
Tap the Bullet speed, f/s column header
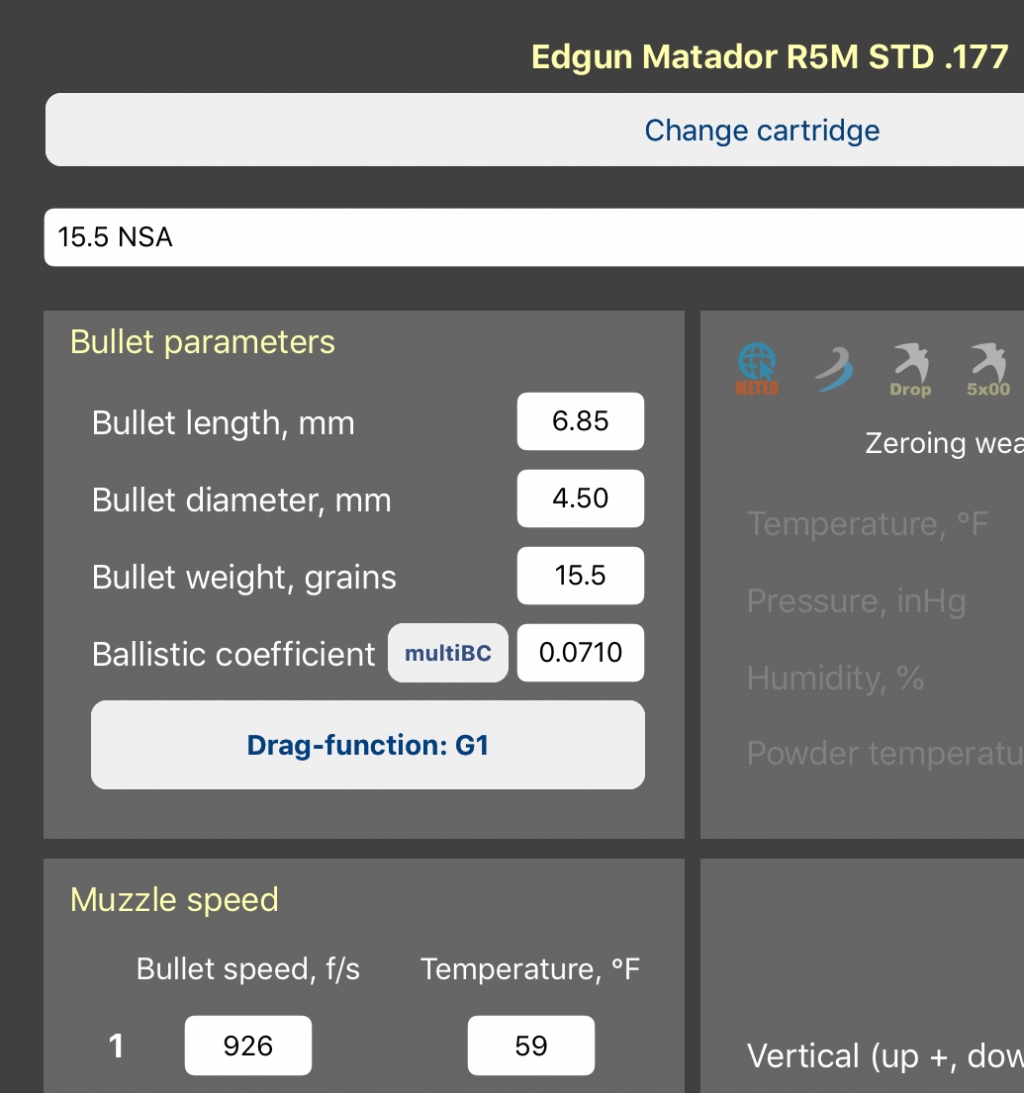point(247,969)
